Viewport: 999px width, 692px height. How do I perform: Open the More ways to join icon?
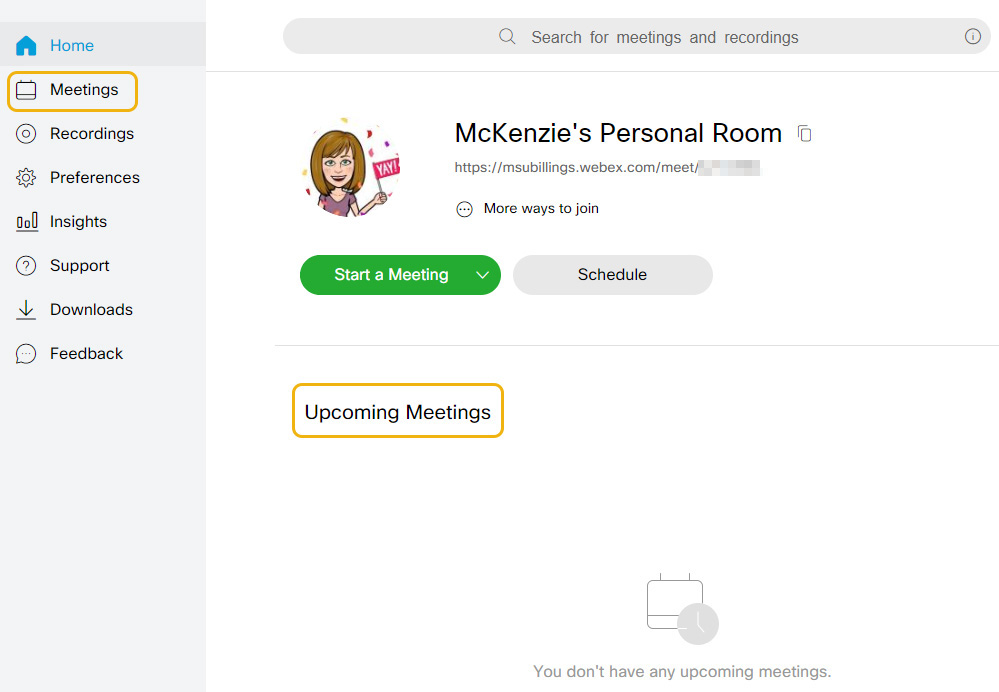coord(464,209)
